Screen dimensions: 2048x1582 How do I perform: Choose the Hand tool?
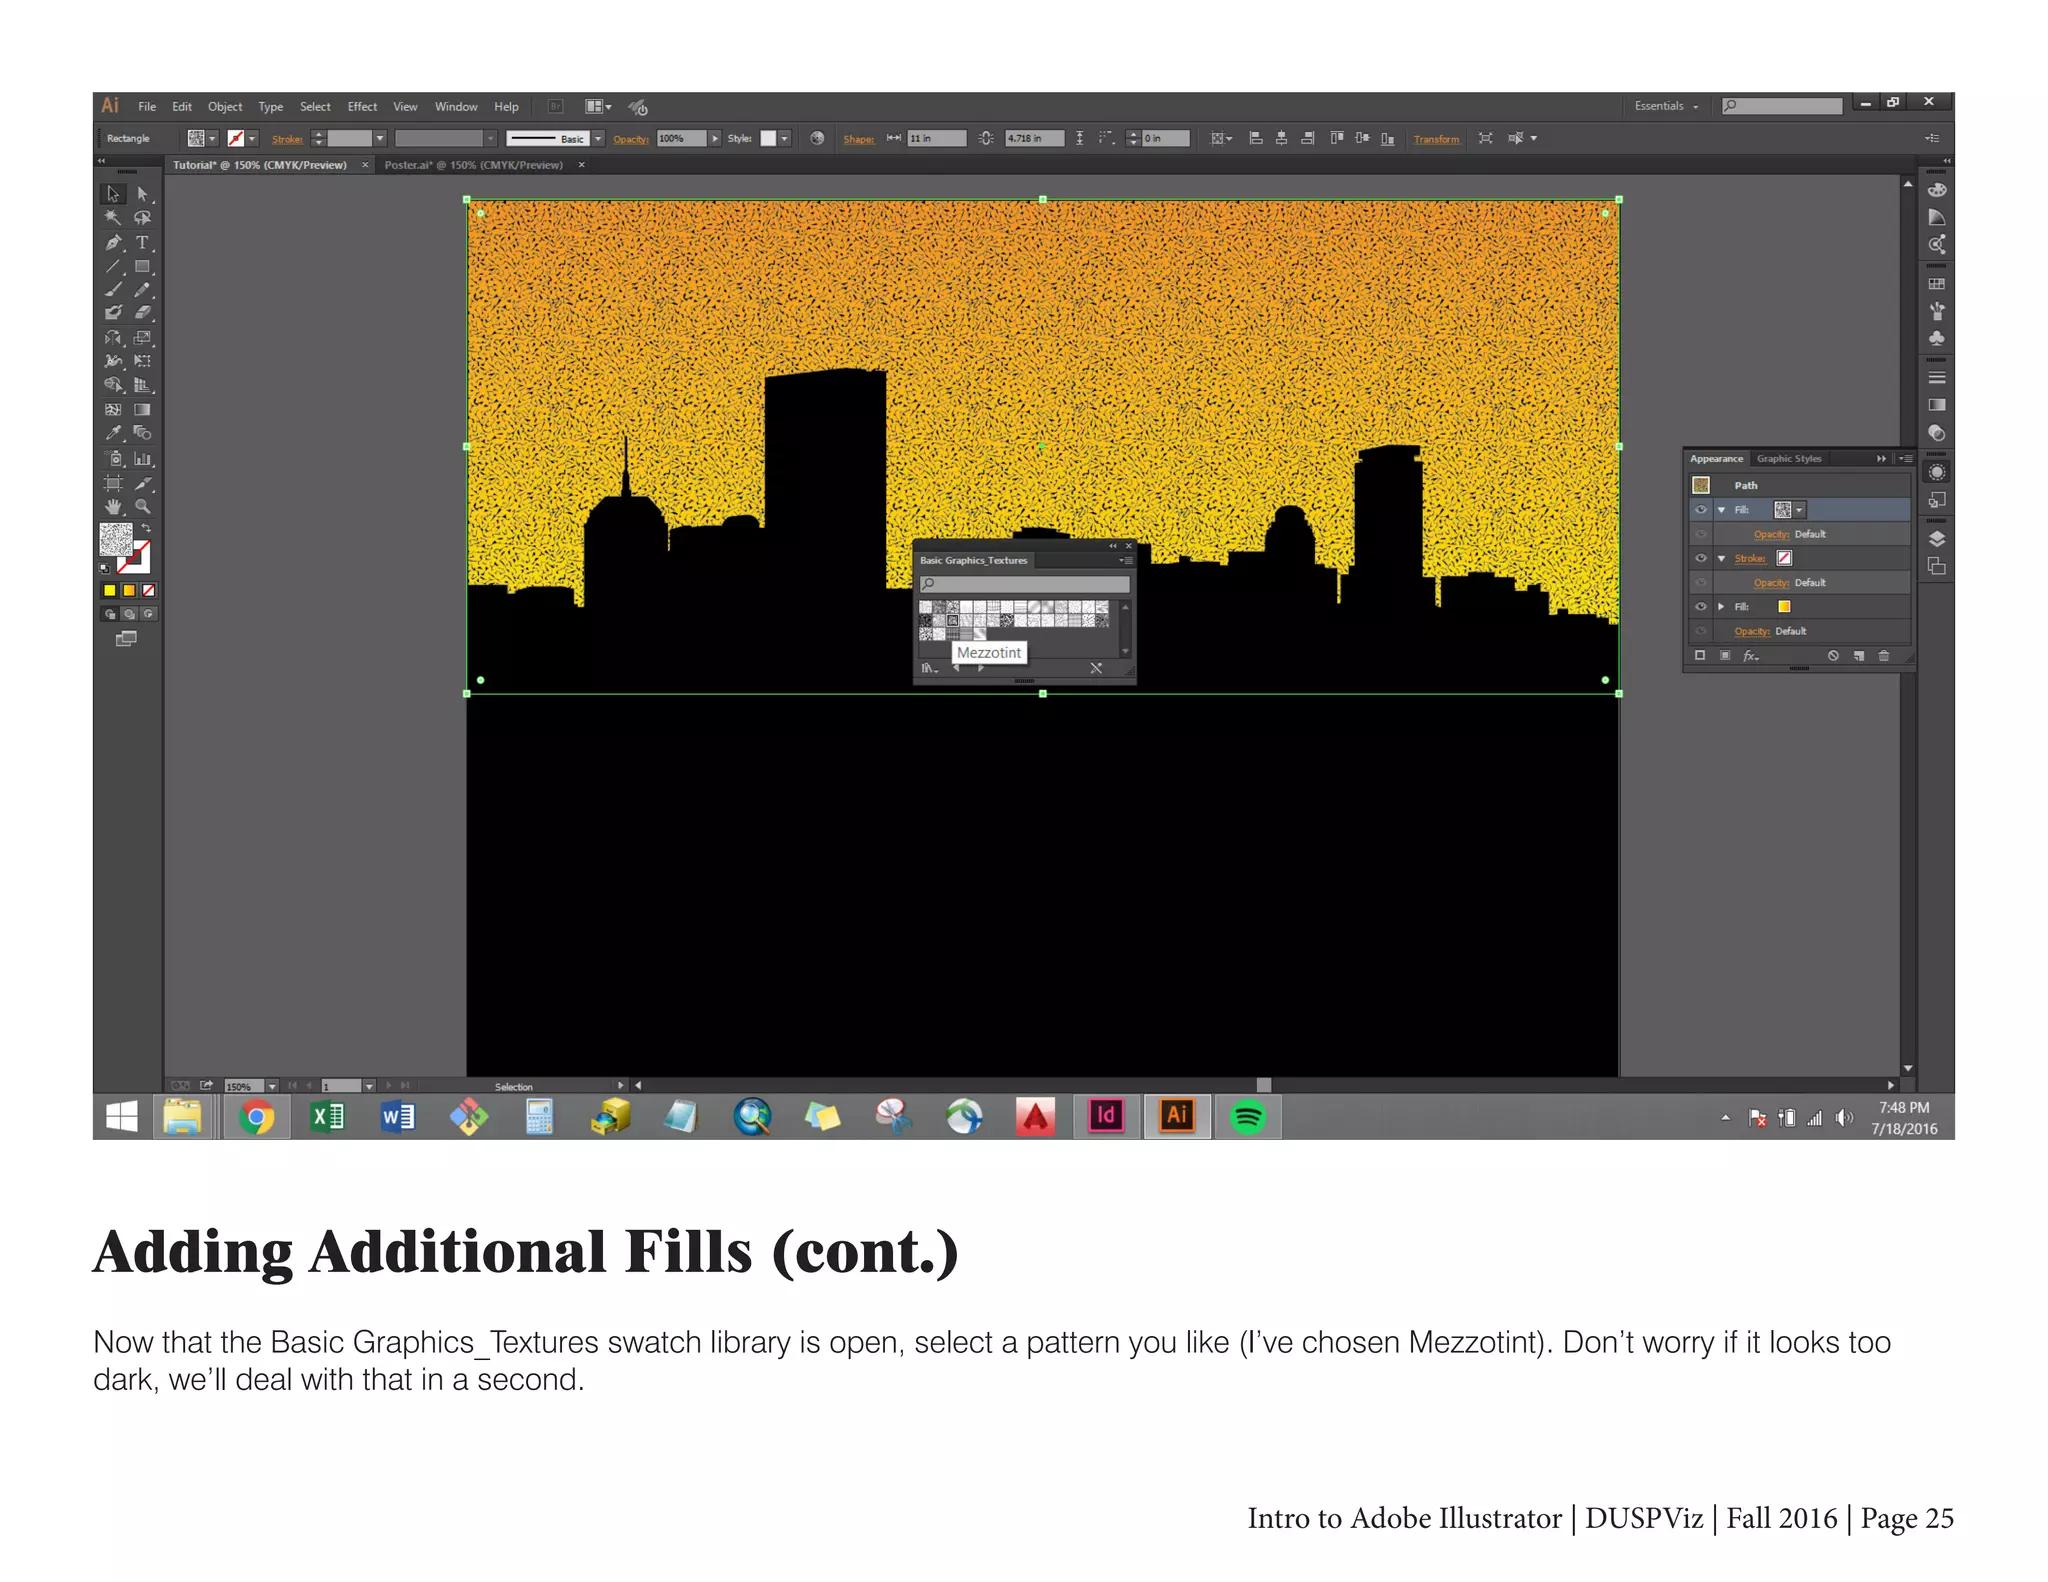113,507
